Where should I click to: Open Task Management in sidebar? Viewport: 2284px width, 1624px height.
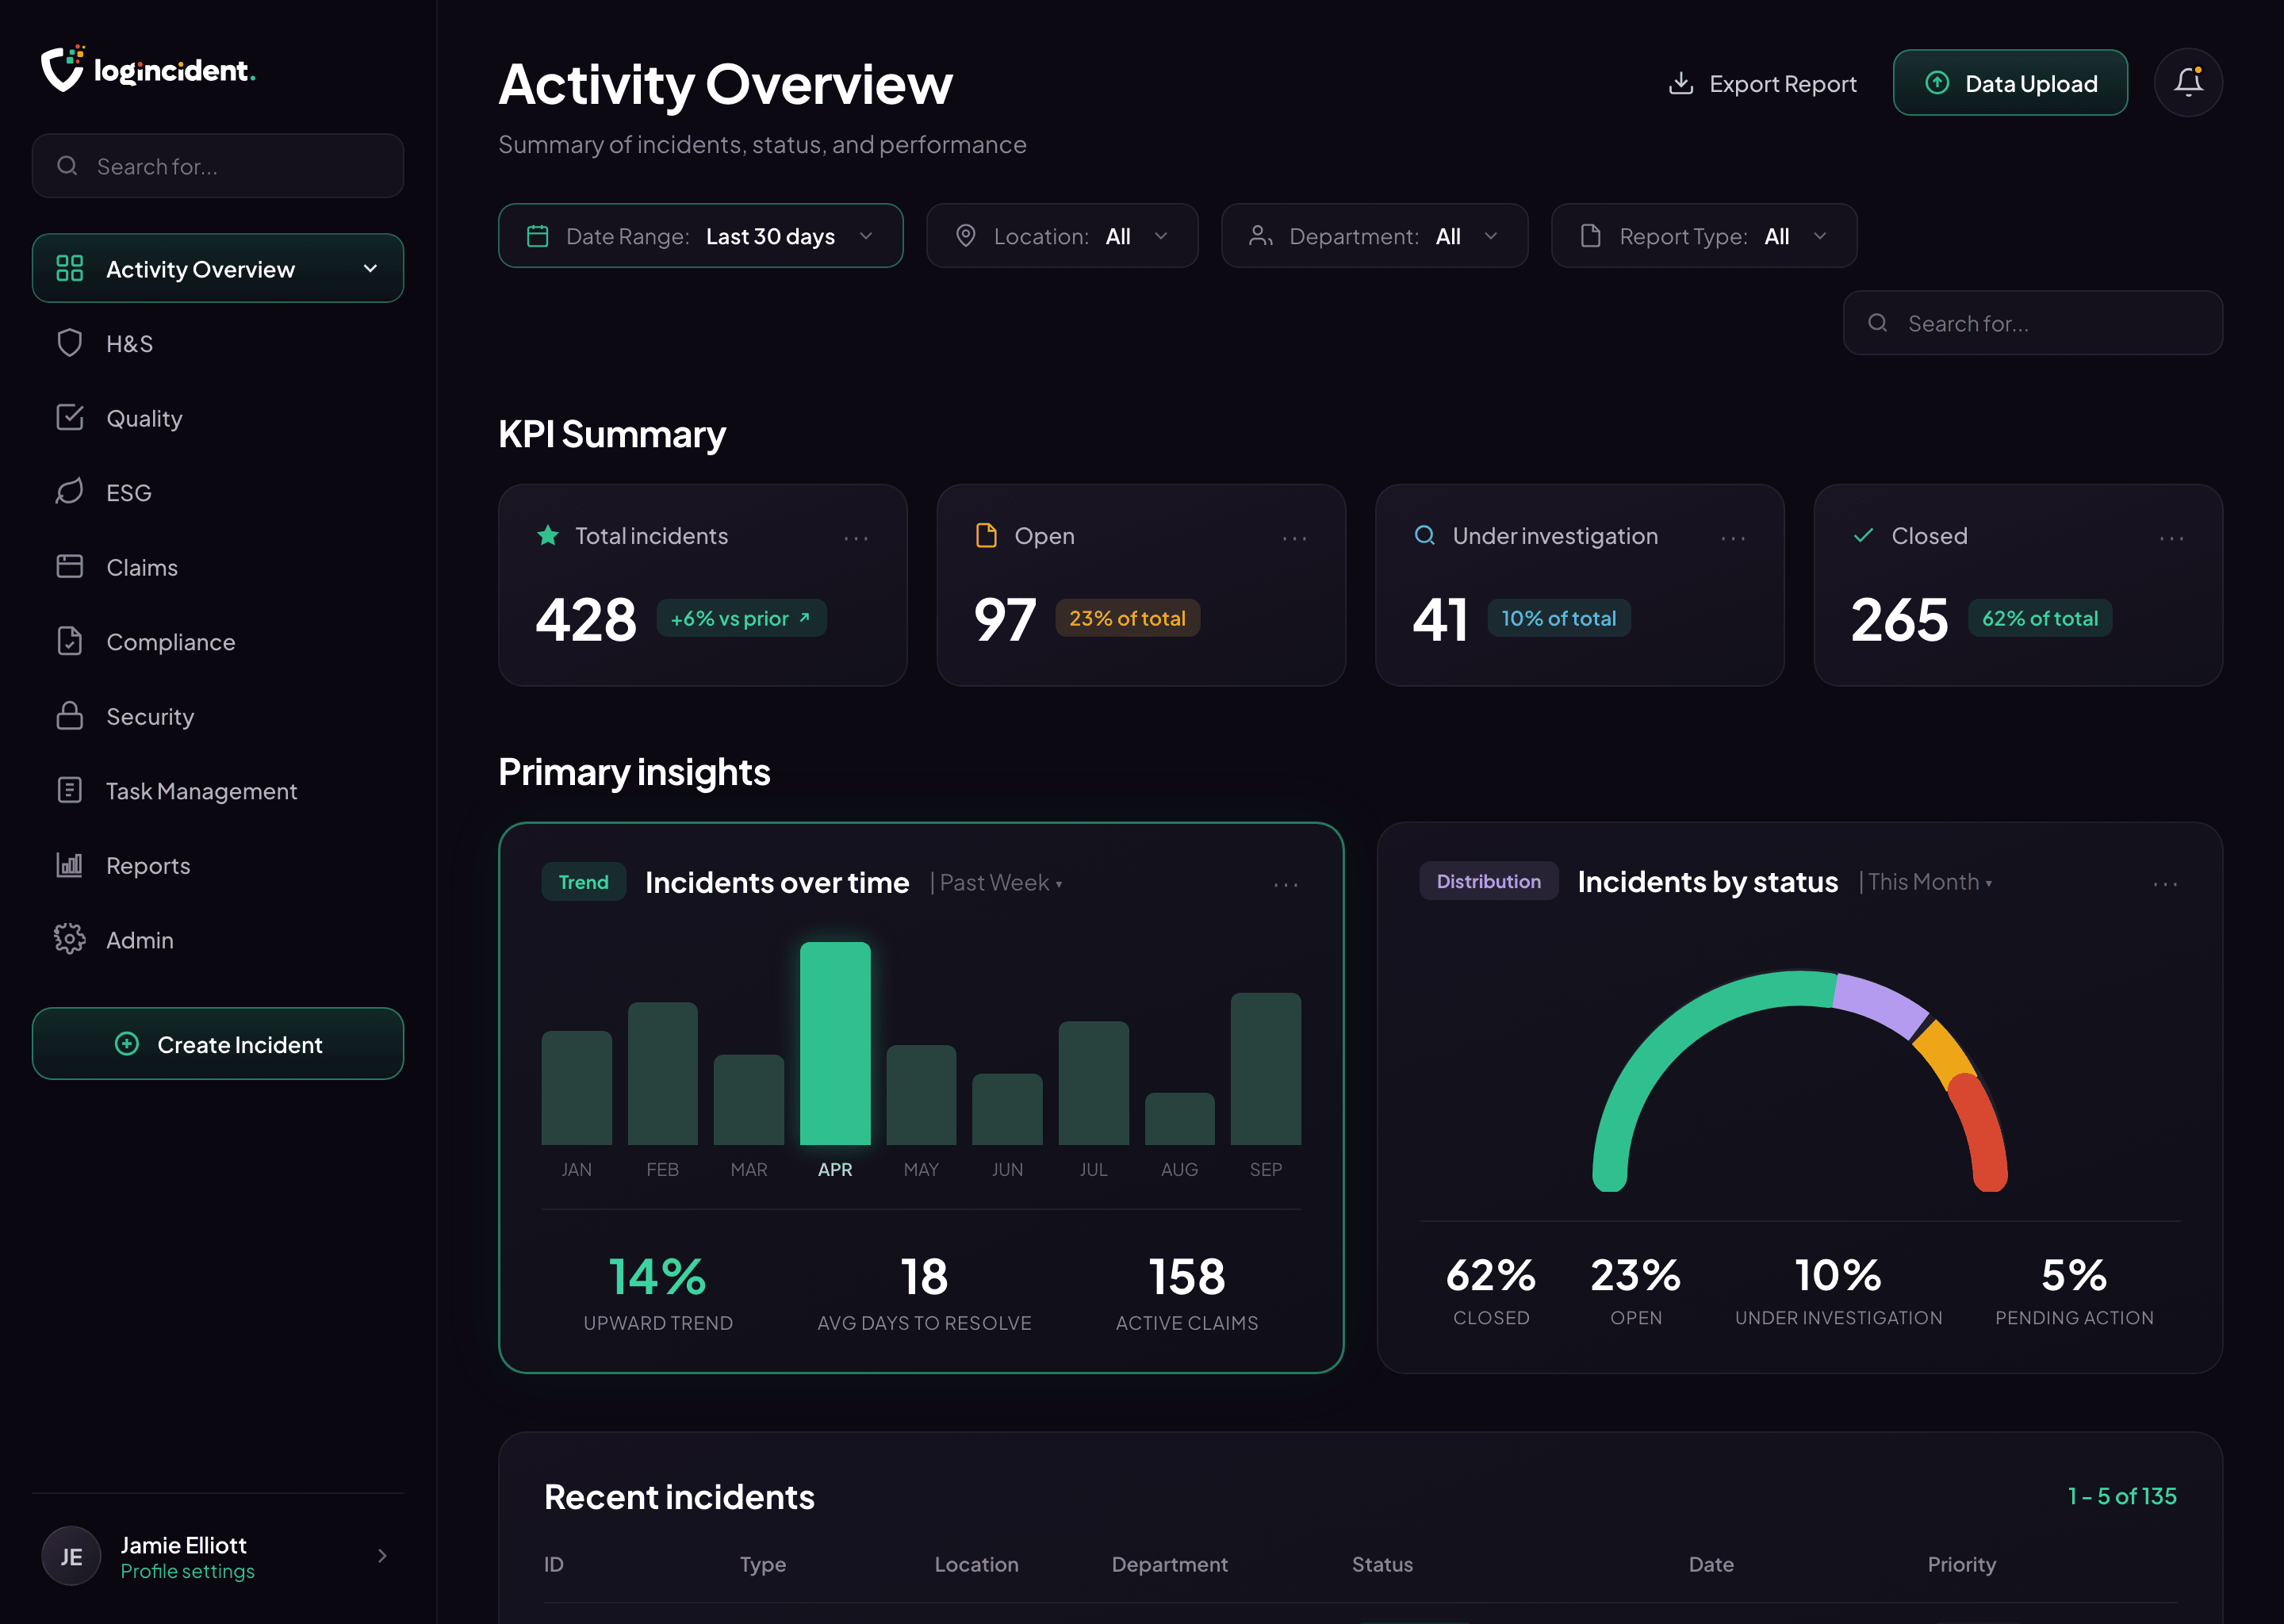(x=218, y=791)
